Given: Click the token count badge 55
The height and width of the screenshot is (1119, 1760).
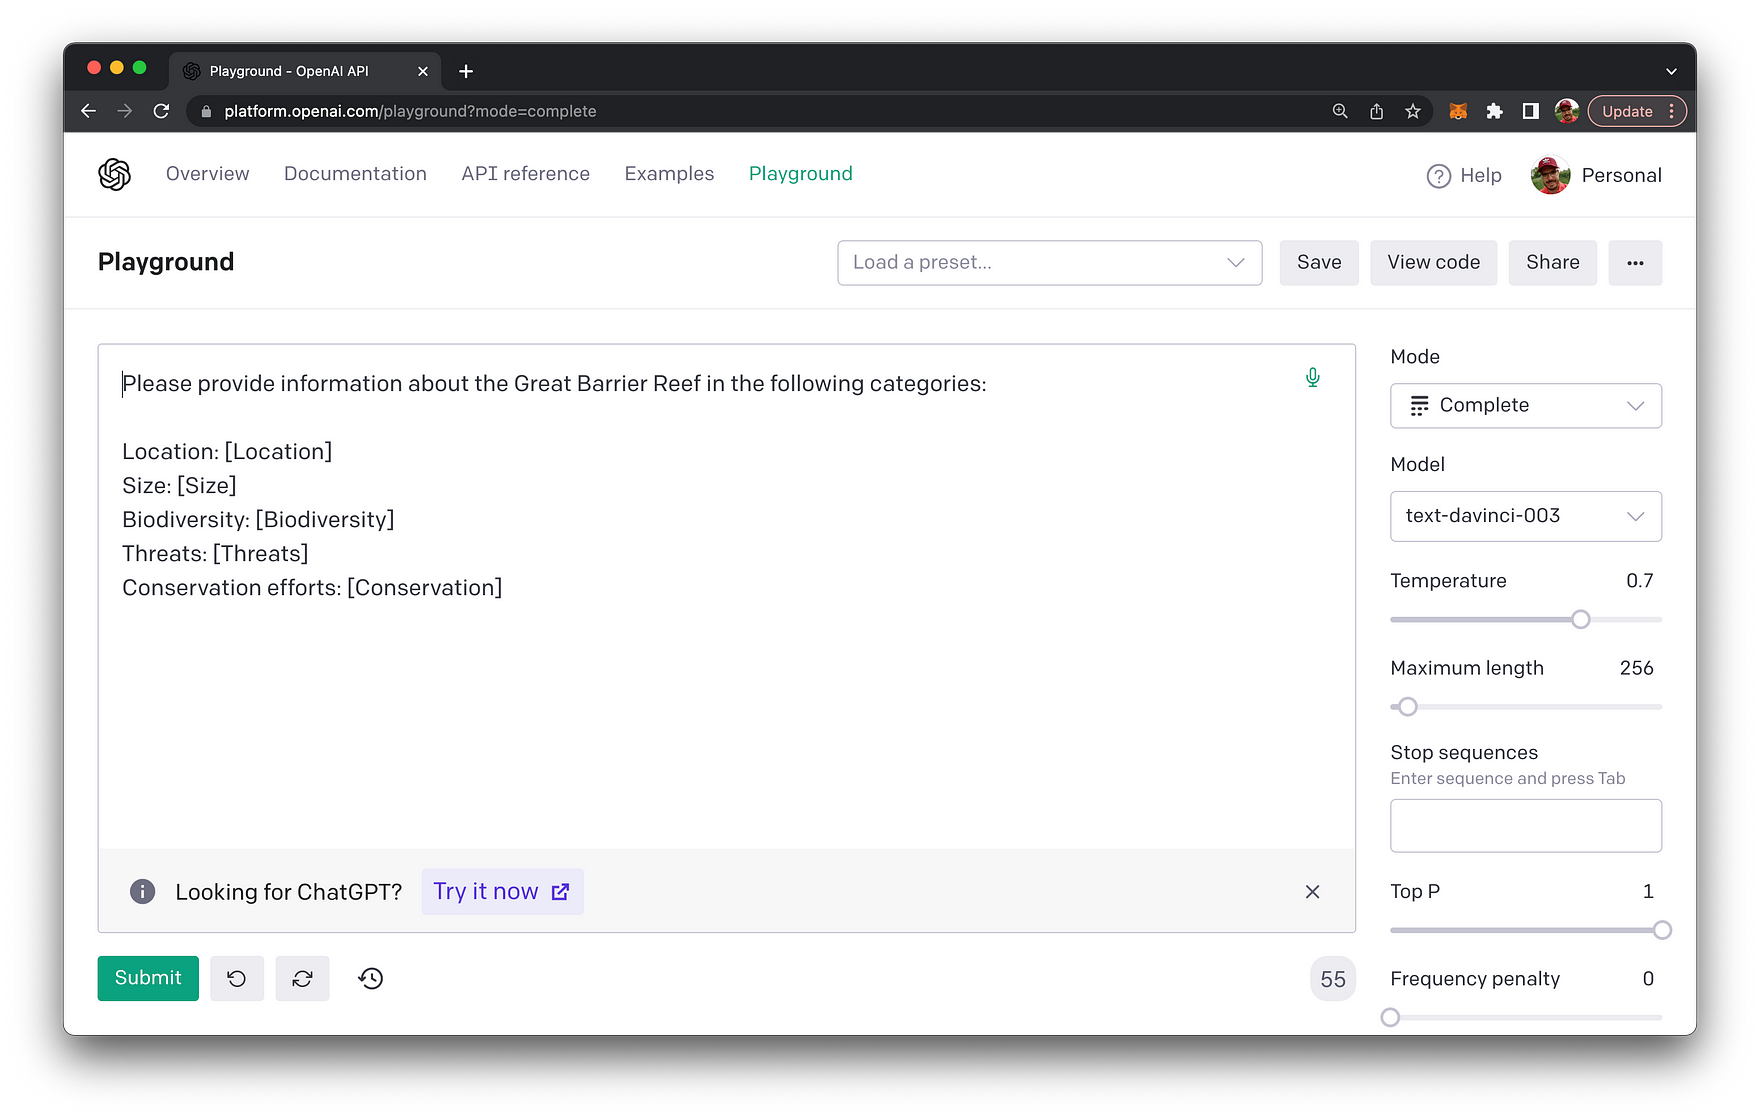Looking at the screenshot, I should pyautogui.click(x=1333, y=979).
